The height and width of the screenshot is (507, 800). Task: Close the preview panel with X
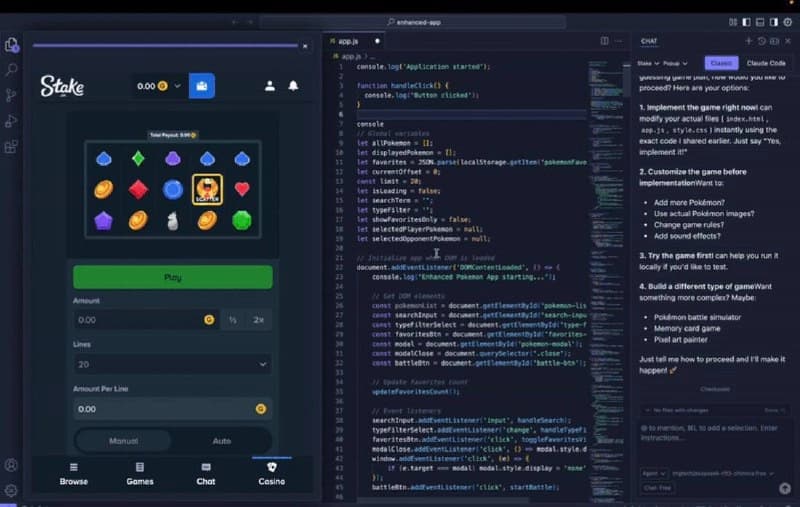click(x=305, y=46)
